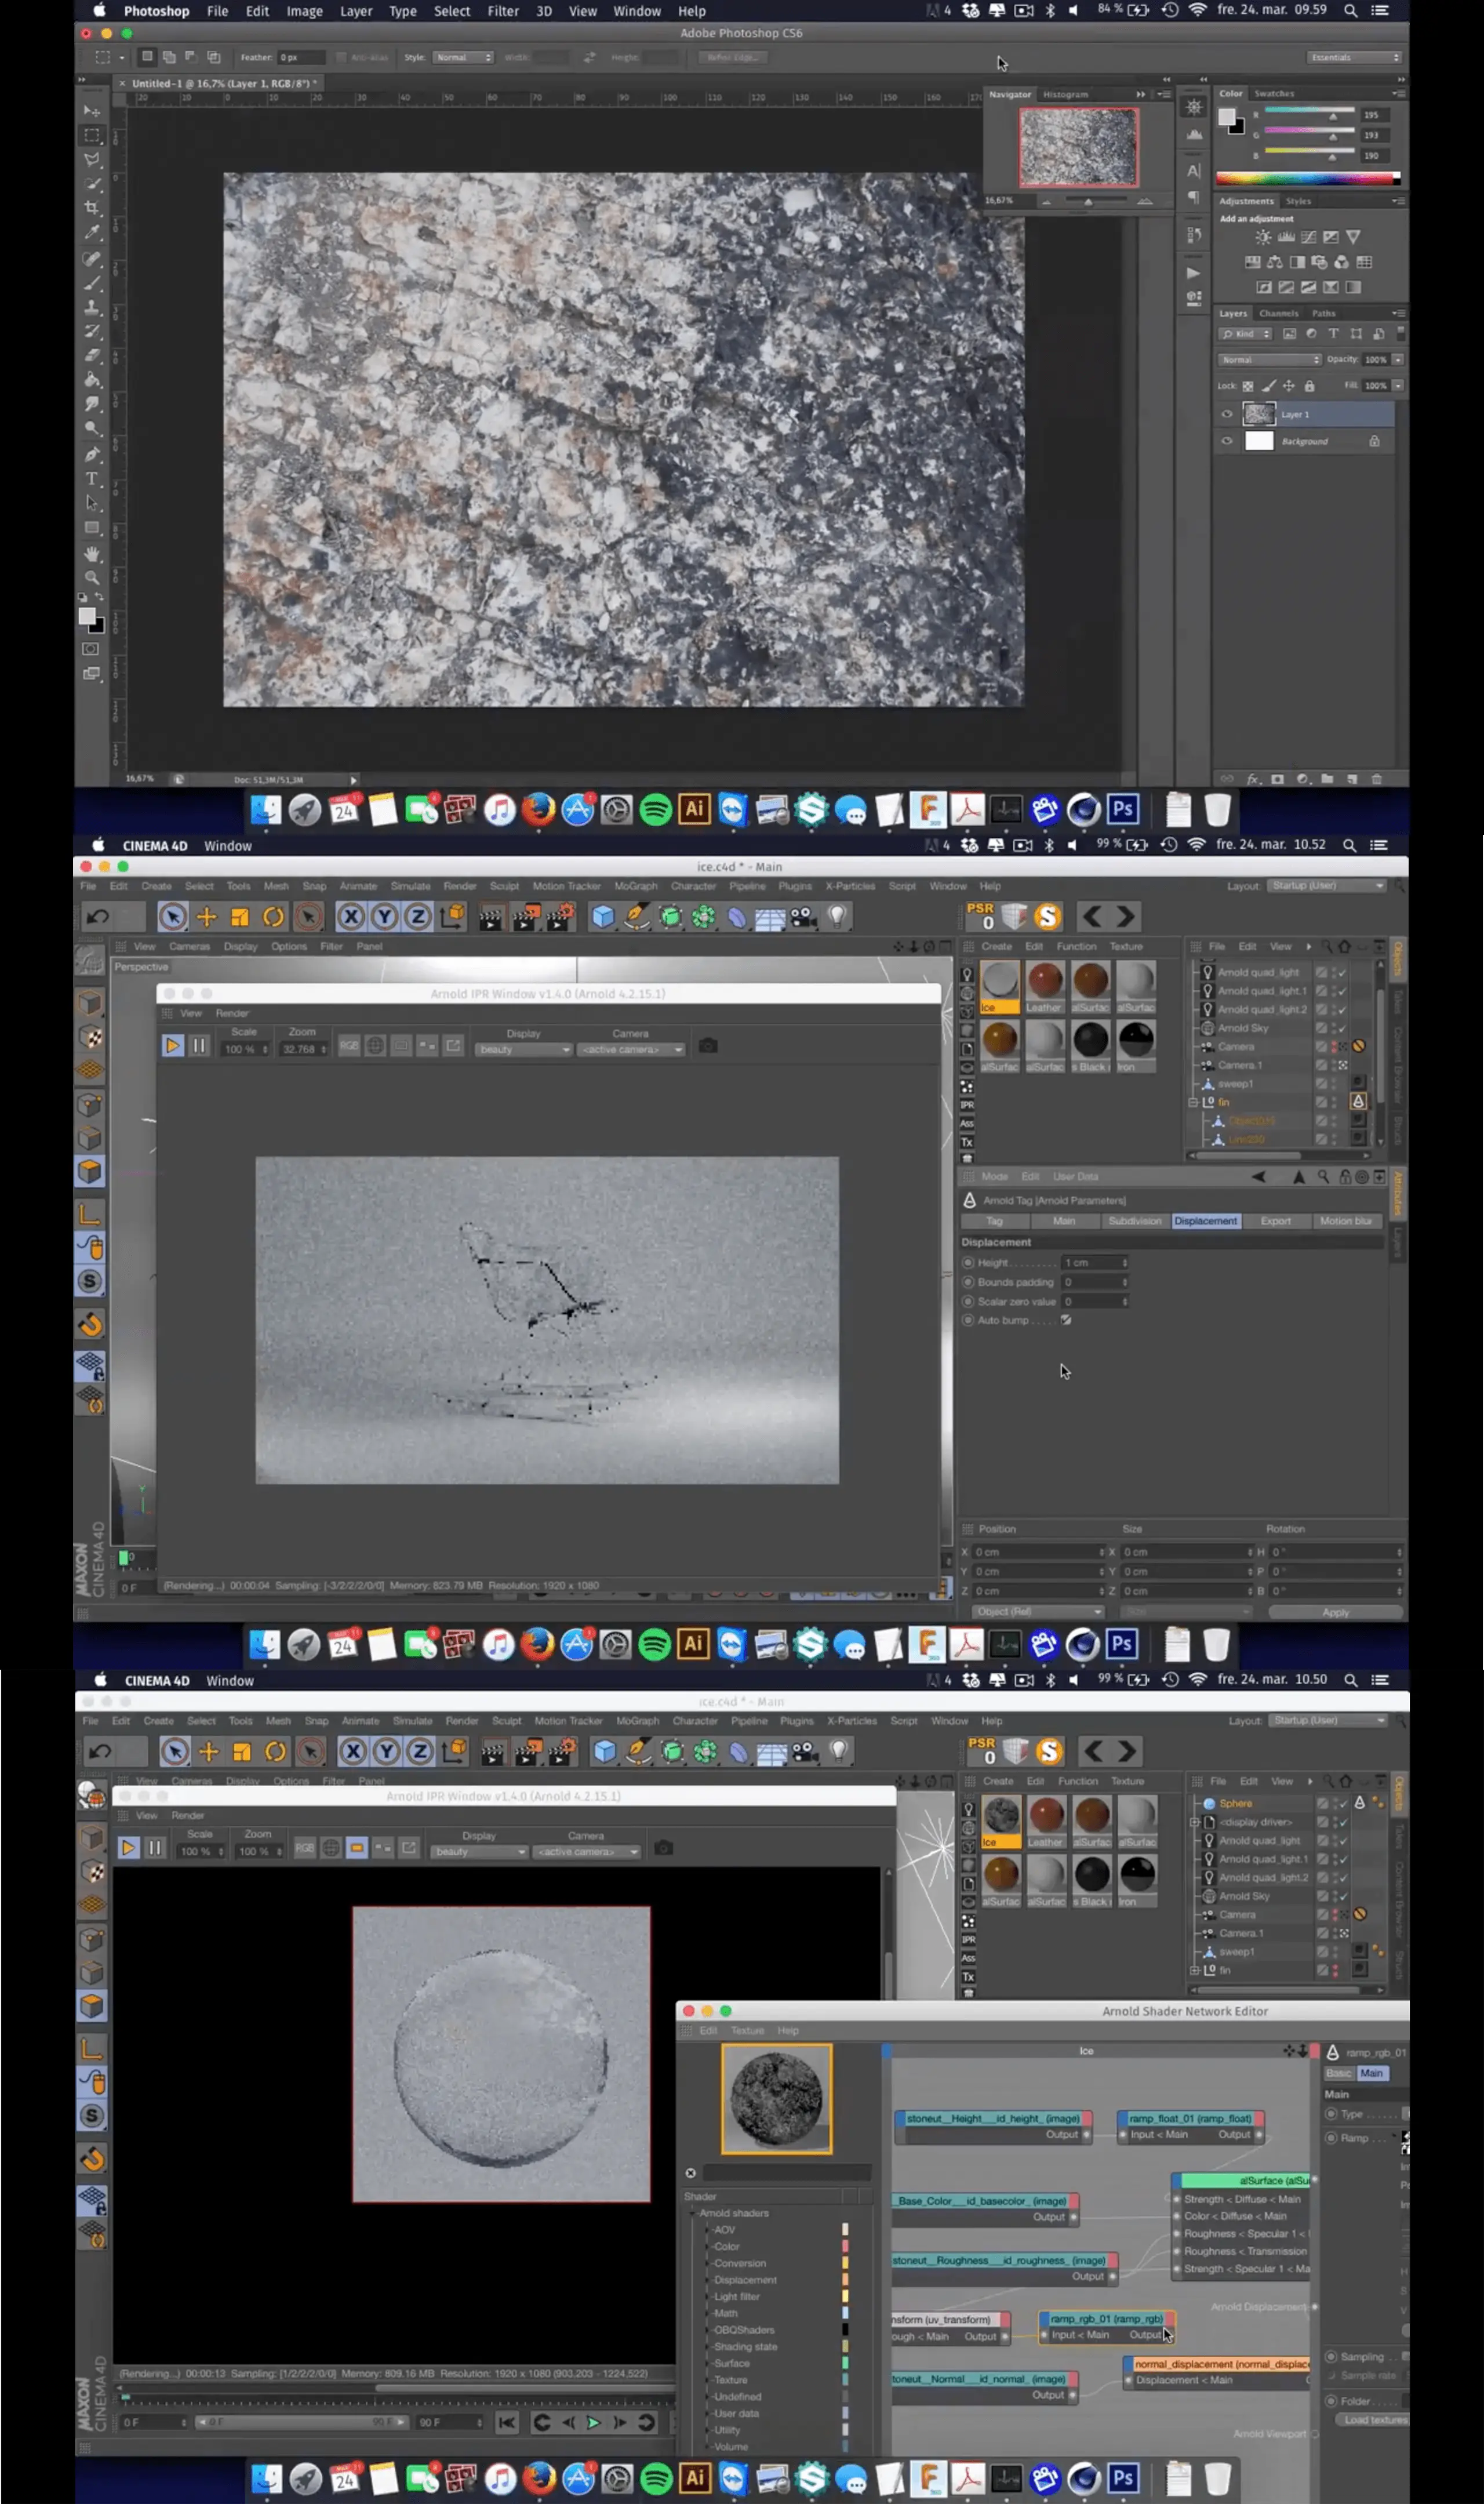Screen dimensions: 1484x2504
Task: Add a Levels adjustment
Action: tap(1286, 237)
